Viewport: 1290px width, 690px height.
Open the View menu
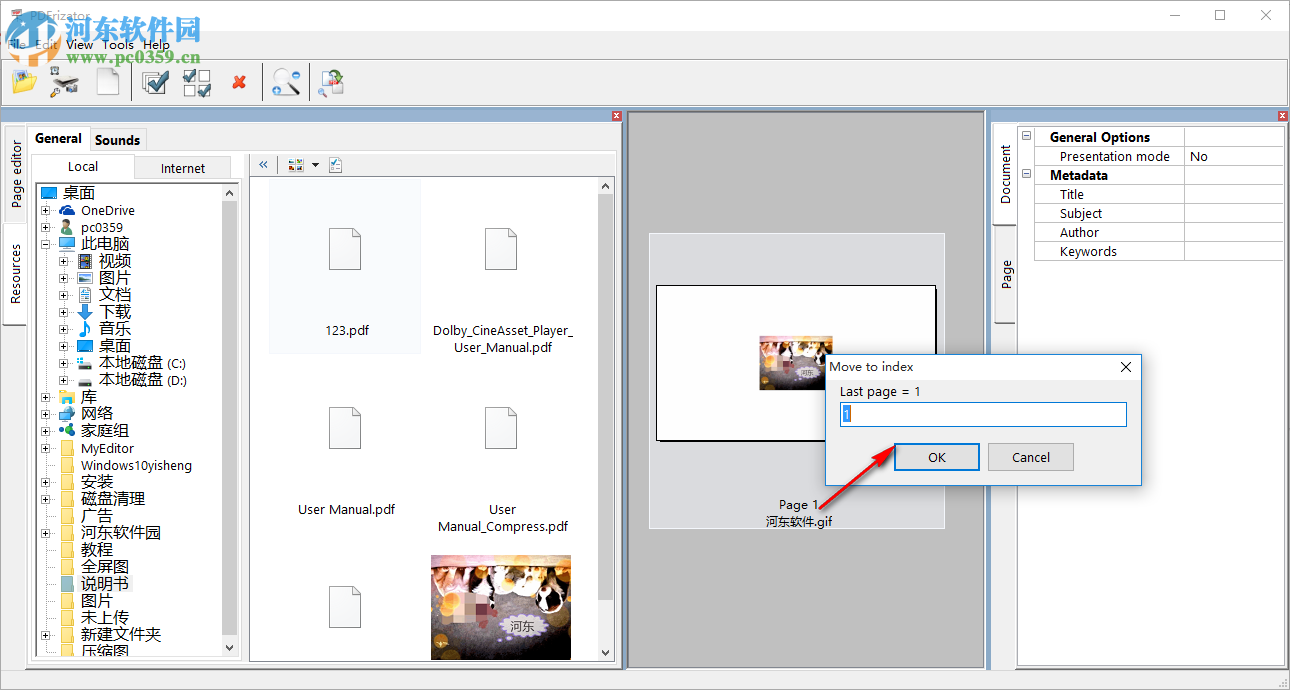point(80,44)
